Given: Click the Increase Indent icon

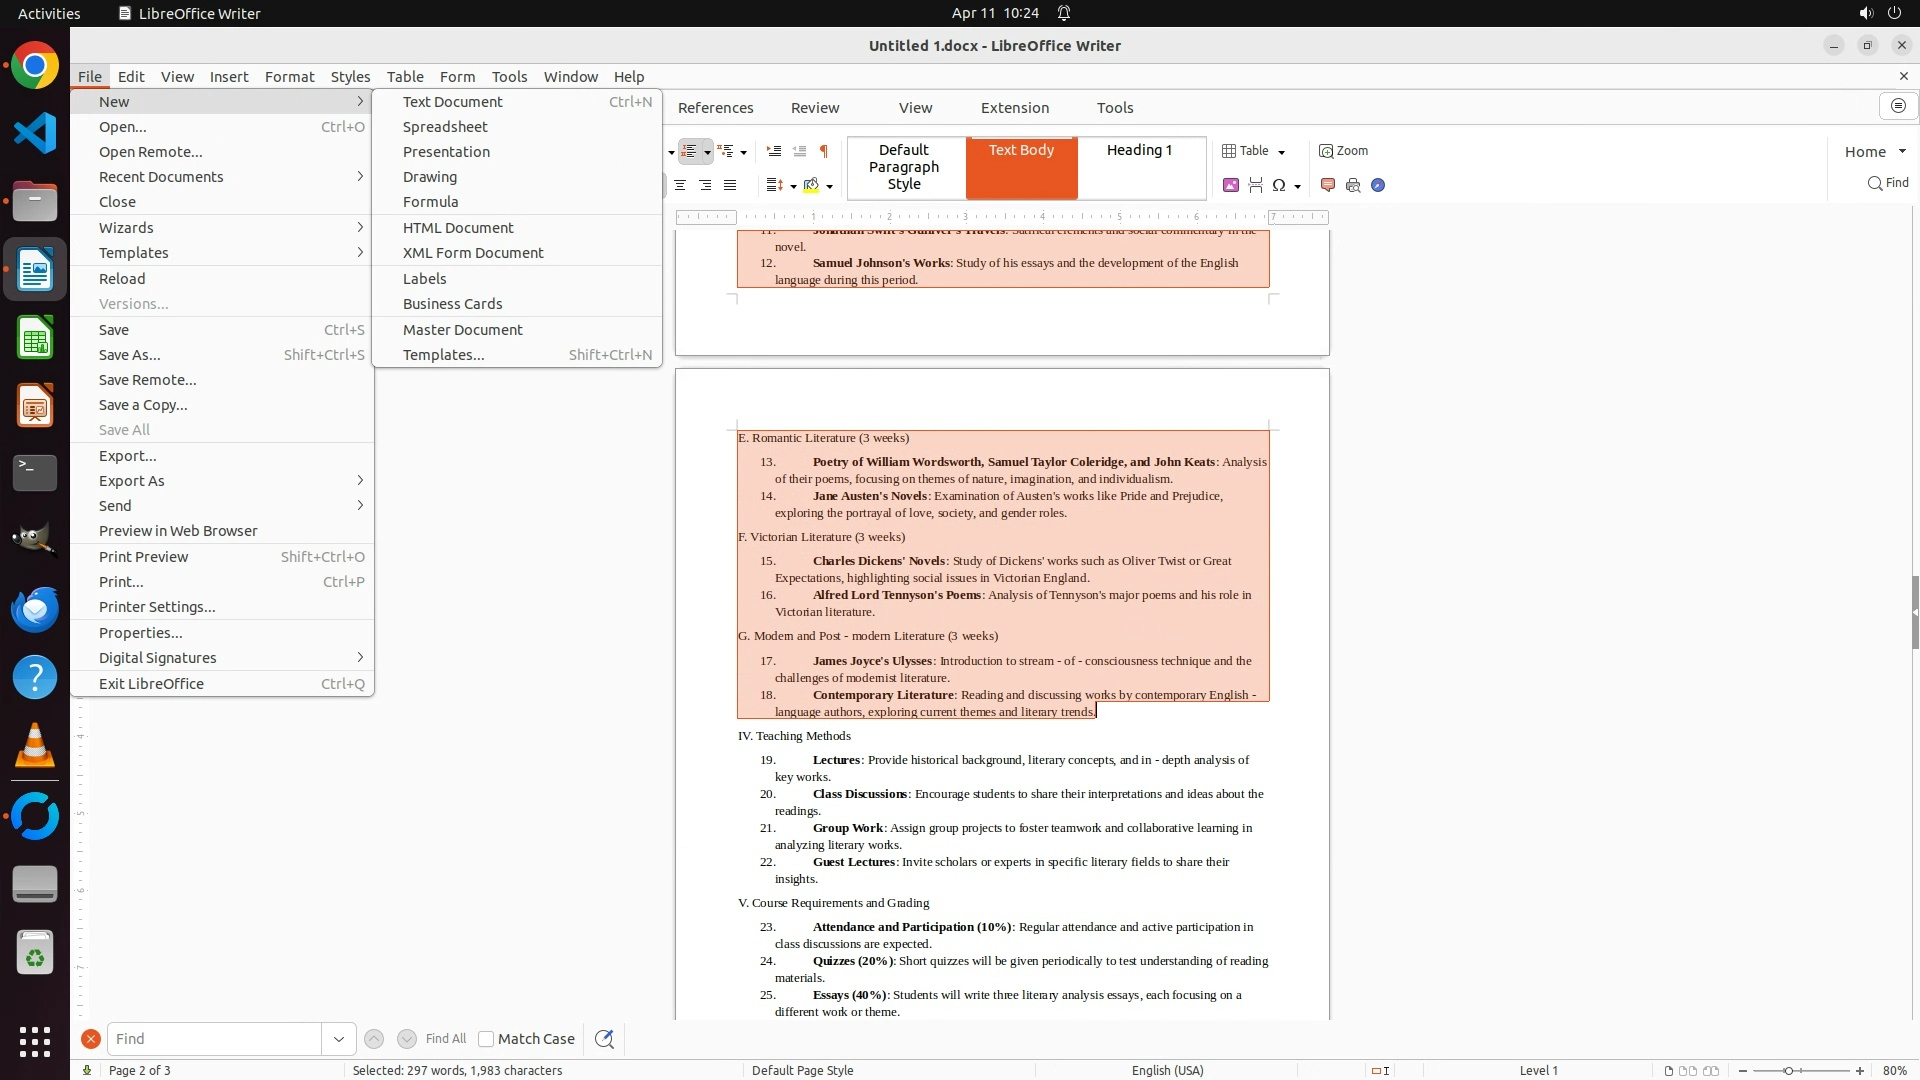Looking at the screenshot, I should 773,152.
